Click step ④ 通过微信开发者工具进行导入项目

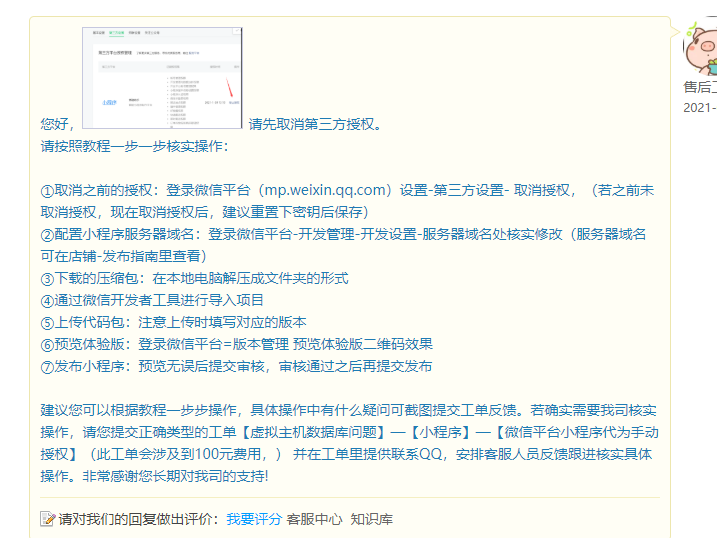152,300
